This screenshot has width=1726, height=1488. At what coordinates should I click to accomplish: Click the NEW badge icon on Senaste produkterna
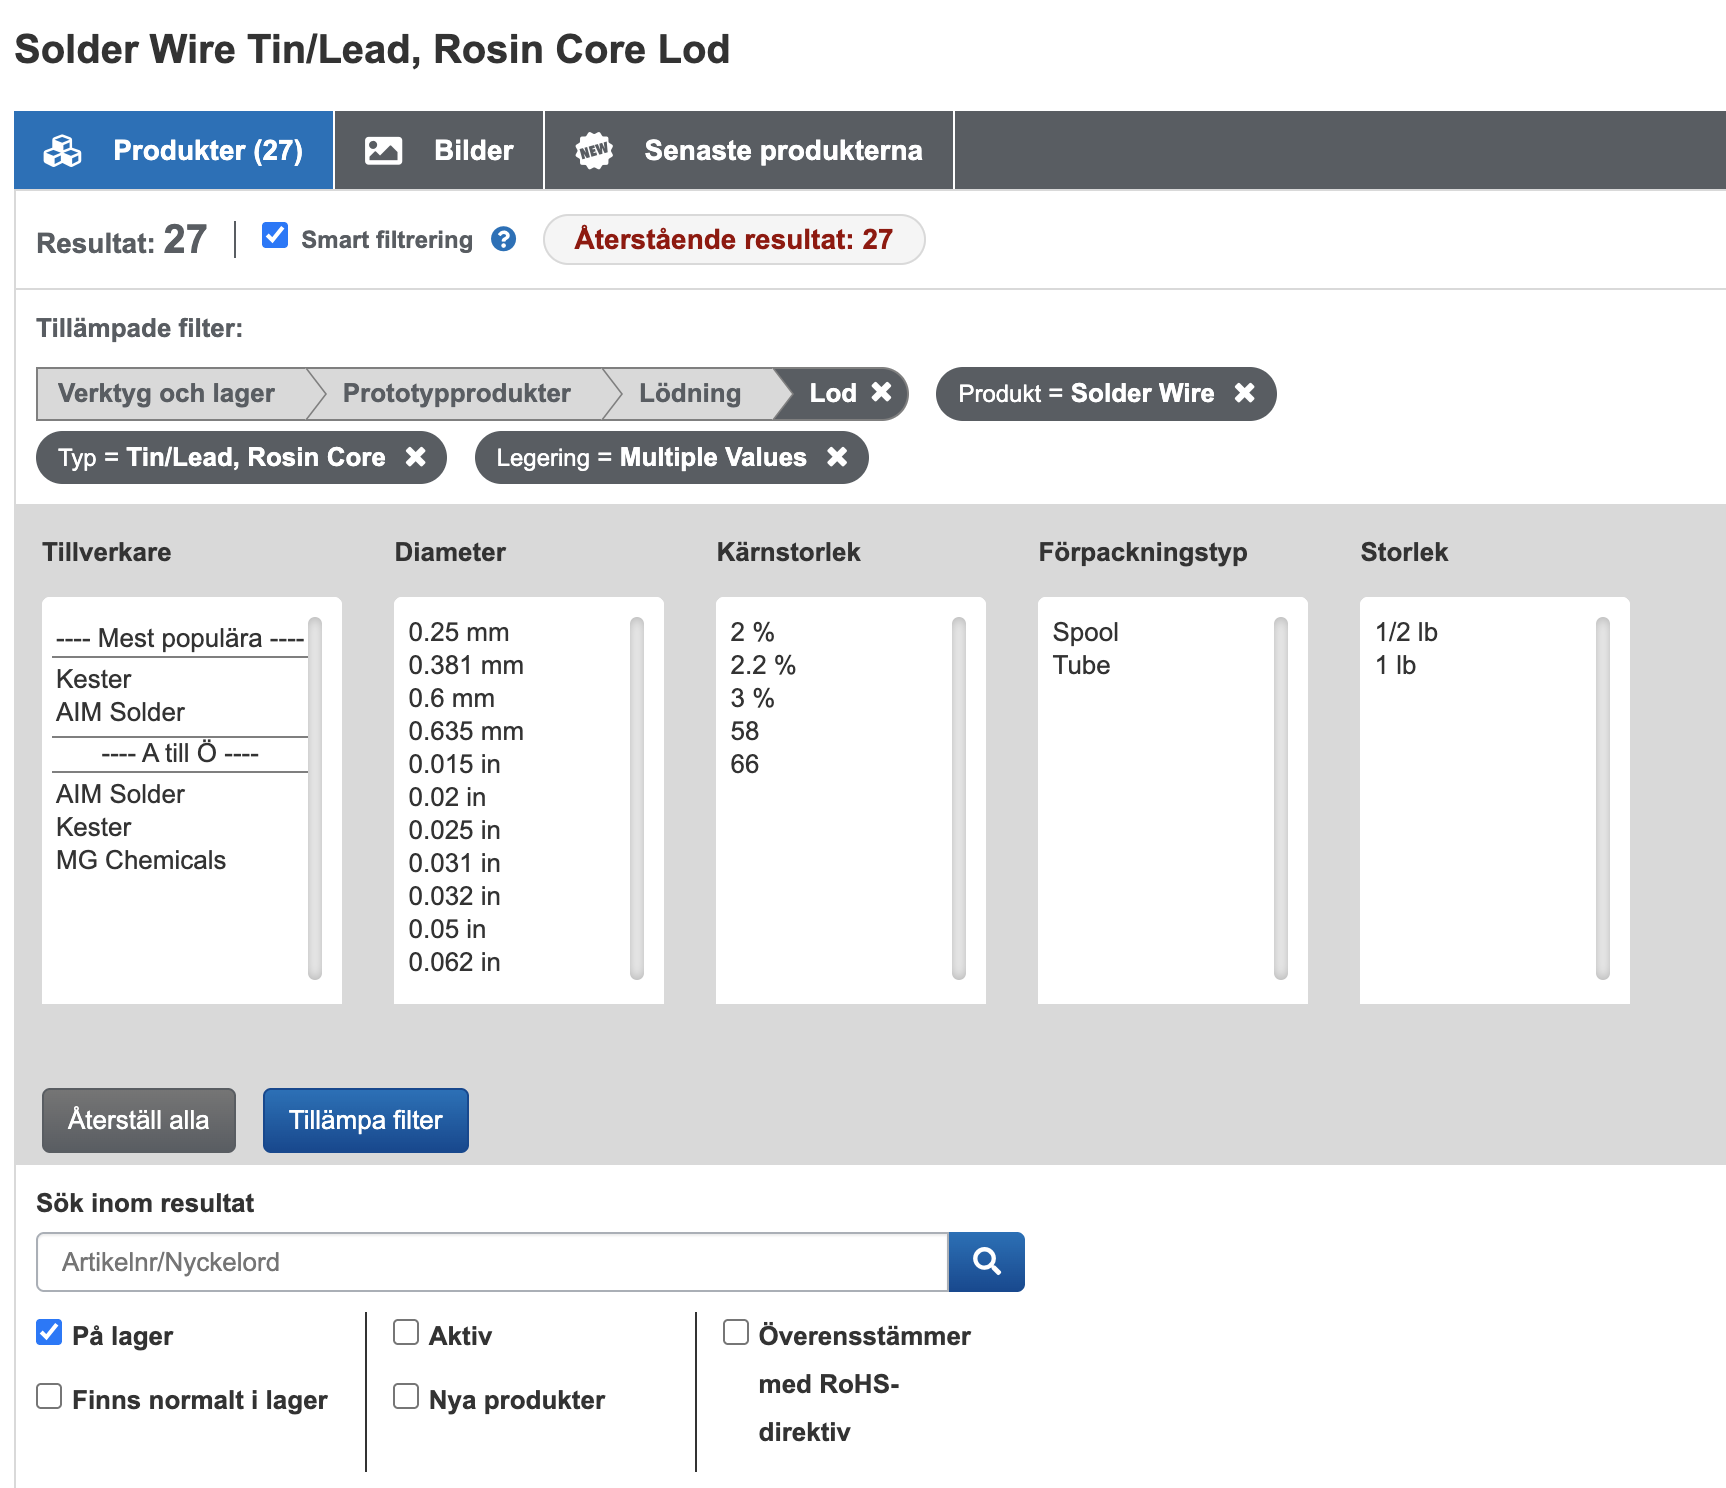(x=594, y=151)
